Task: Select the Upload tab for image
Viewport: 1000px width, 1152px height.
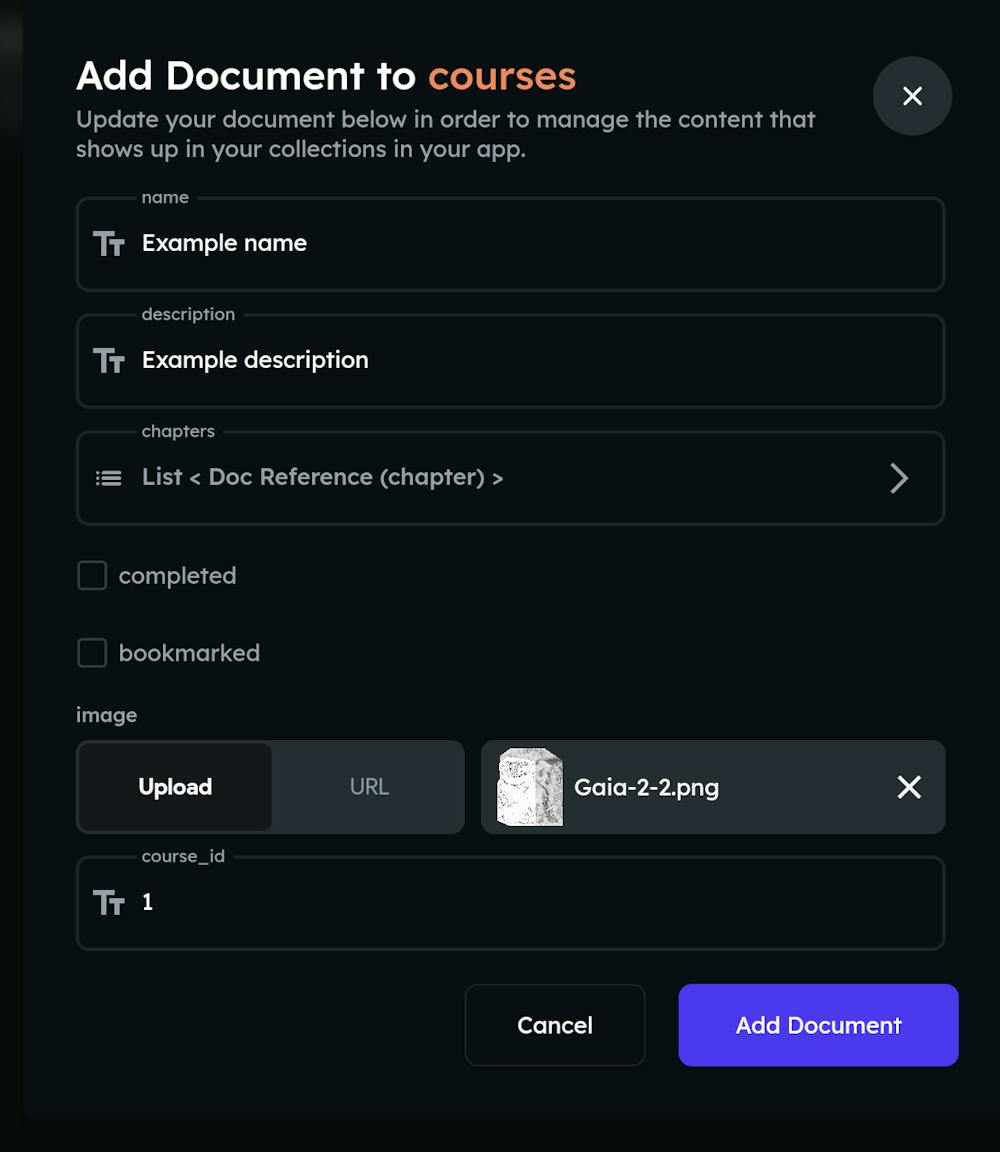Action: pos(175,787)
